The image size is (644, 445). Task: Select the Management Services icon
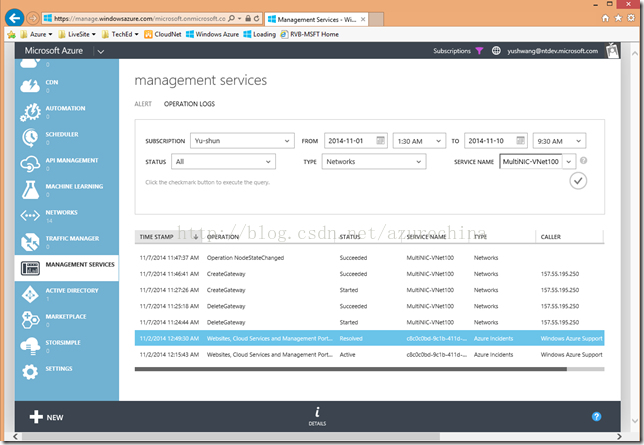30,268
